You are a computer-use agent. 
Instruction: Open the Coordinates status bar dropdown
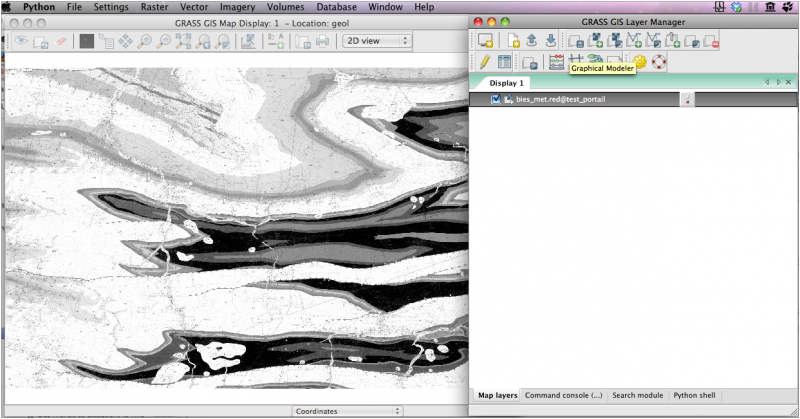(x=346, y=410)
